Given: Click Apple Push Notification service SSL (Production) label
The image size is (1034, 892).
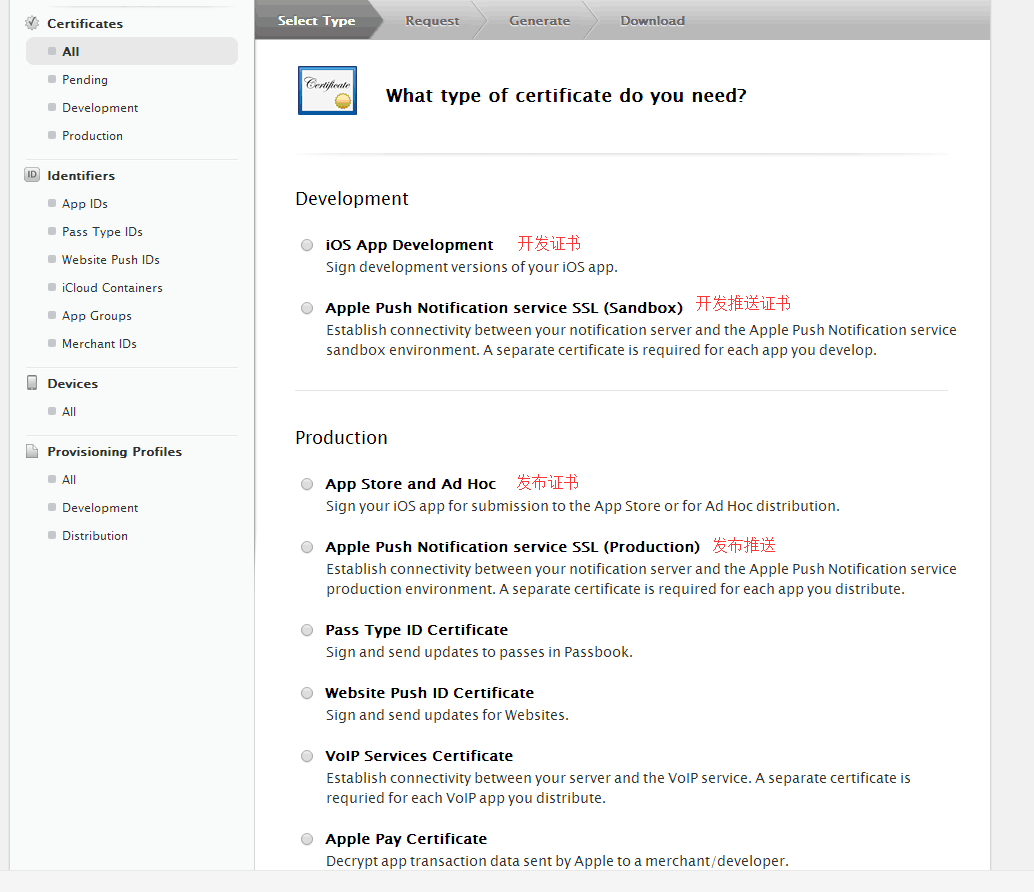Looking at the screenshot, I should click(512, 547).
